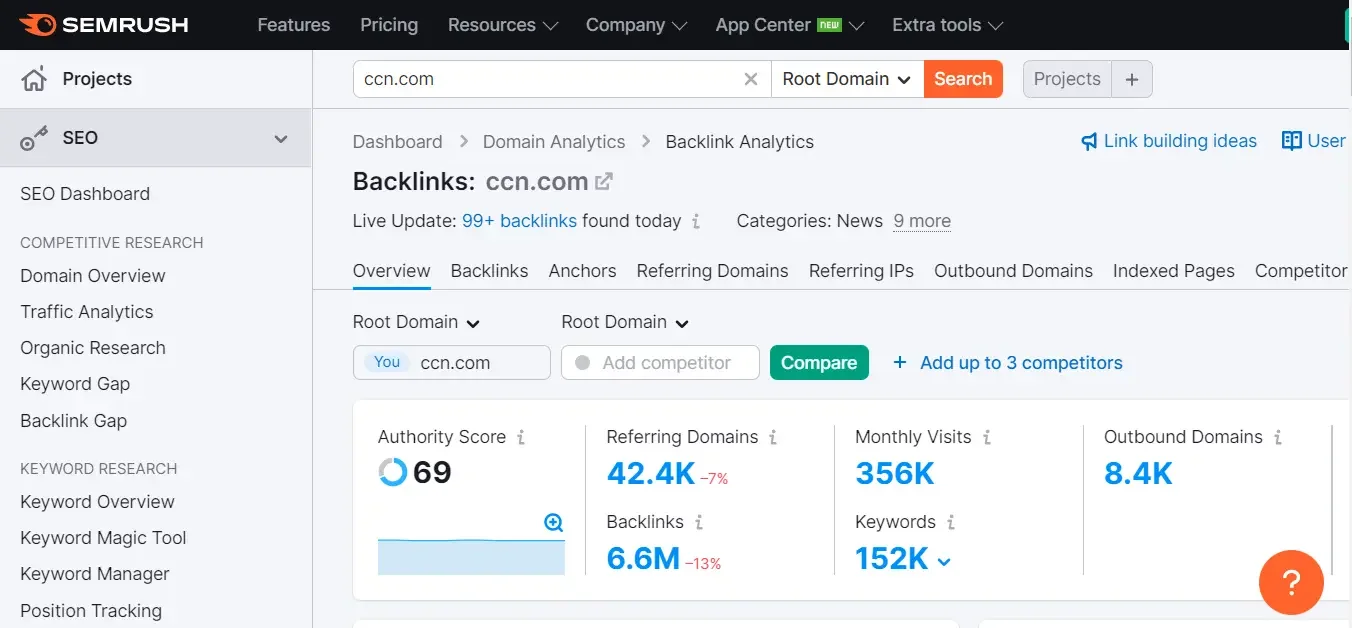The width and height of the screenshot is (1352, 628).
Task: Expand the Company menu
Action: coord(637,25)
